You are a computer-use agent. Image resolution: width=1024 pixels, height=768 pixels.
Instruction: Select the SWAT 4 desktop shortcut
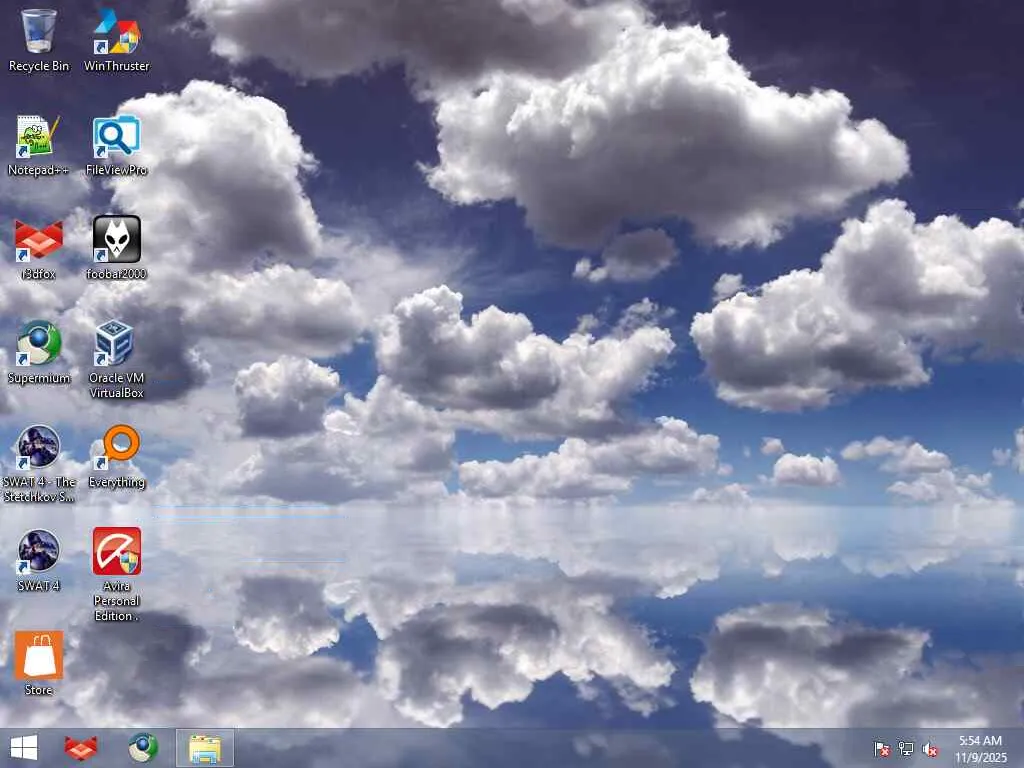click(x=39, y=561)
